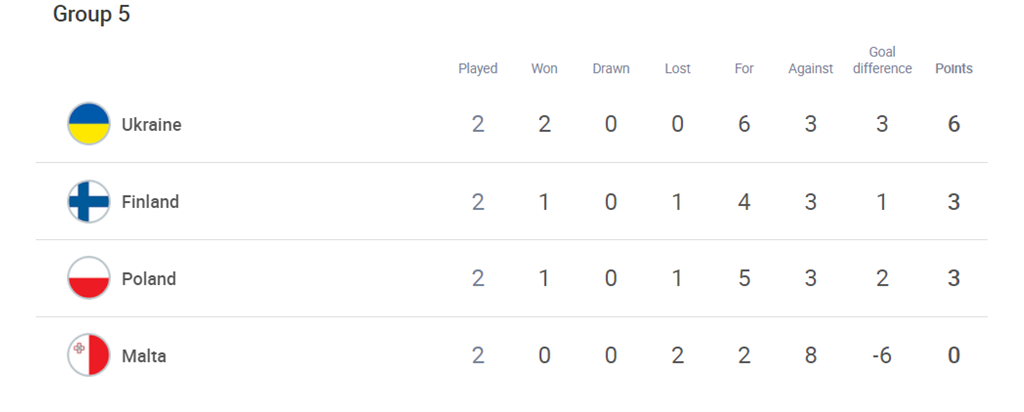Click the Played column header

pos(478,69)
